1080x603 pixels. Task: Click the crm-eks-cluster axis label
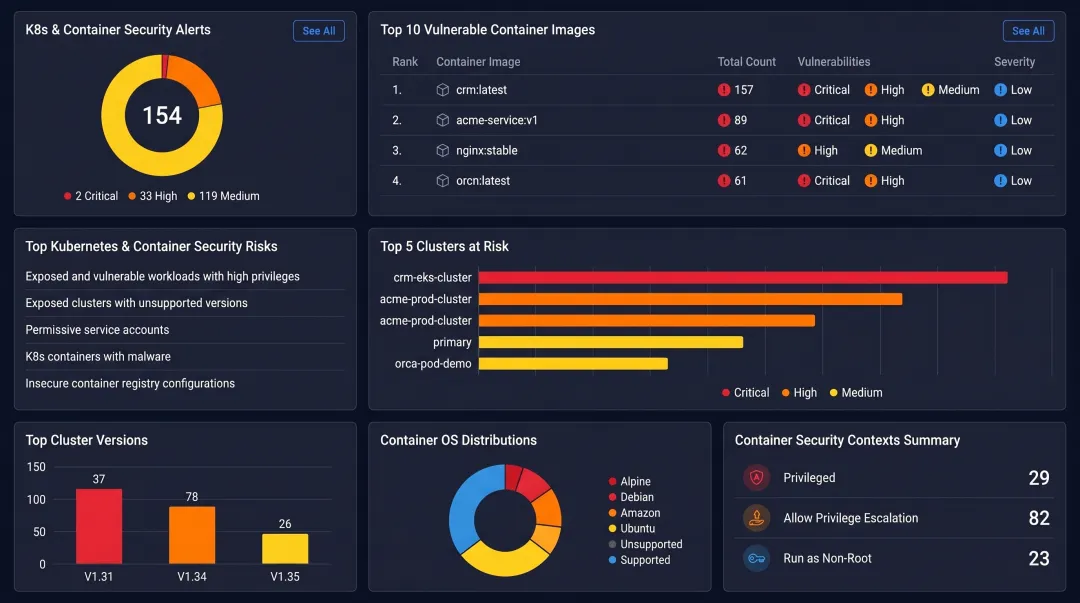coord(432,278)
